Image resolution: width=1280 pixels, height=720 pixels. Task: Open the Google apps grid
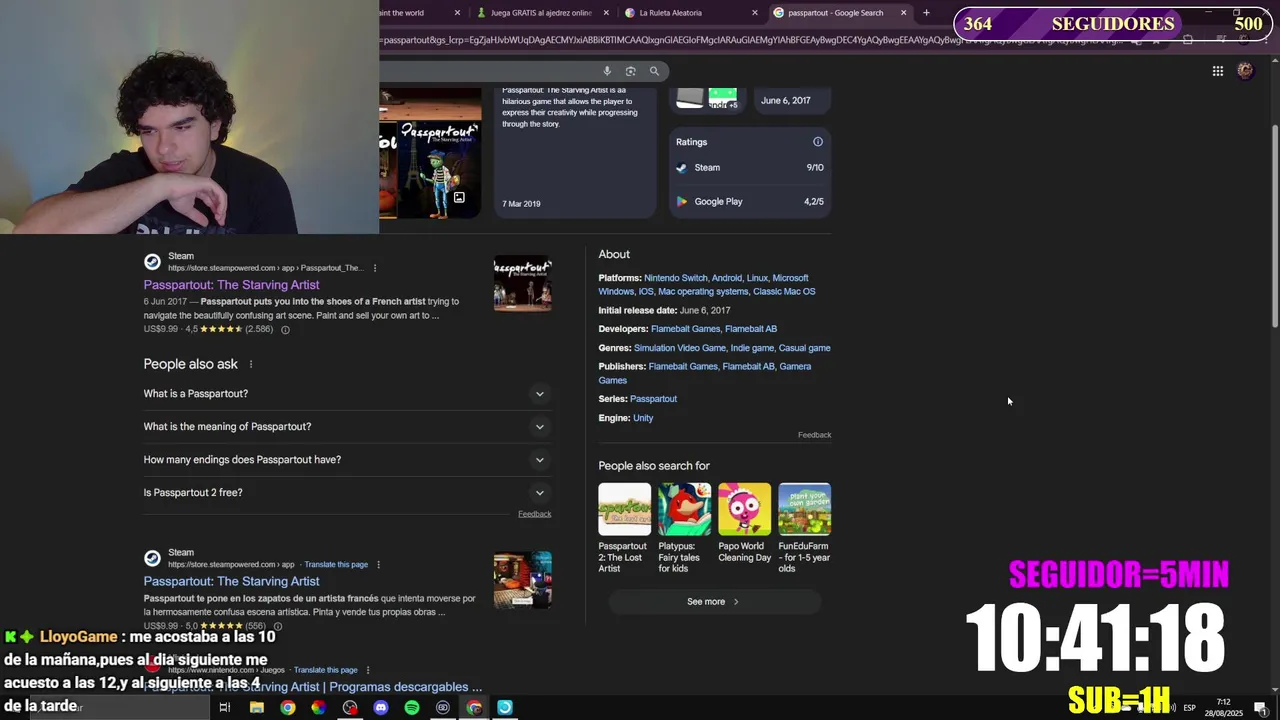coord(1217,71)
